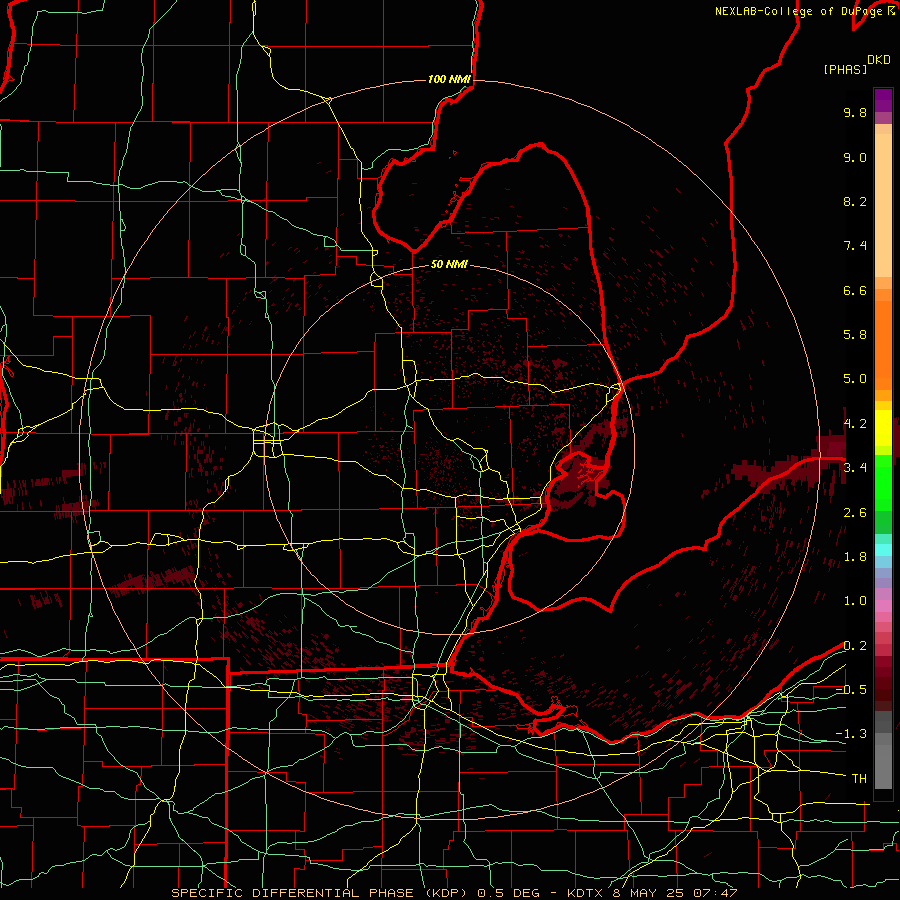Click the -0.5 value on color scale
This screenshot has height=900, width=900.
[x=851, y=690]
